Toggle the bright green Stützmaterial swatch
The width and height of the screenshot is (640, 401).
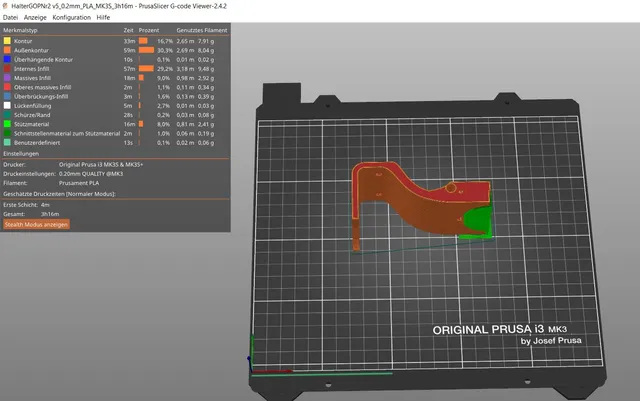coord(7,124)
